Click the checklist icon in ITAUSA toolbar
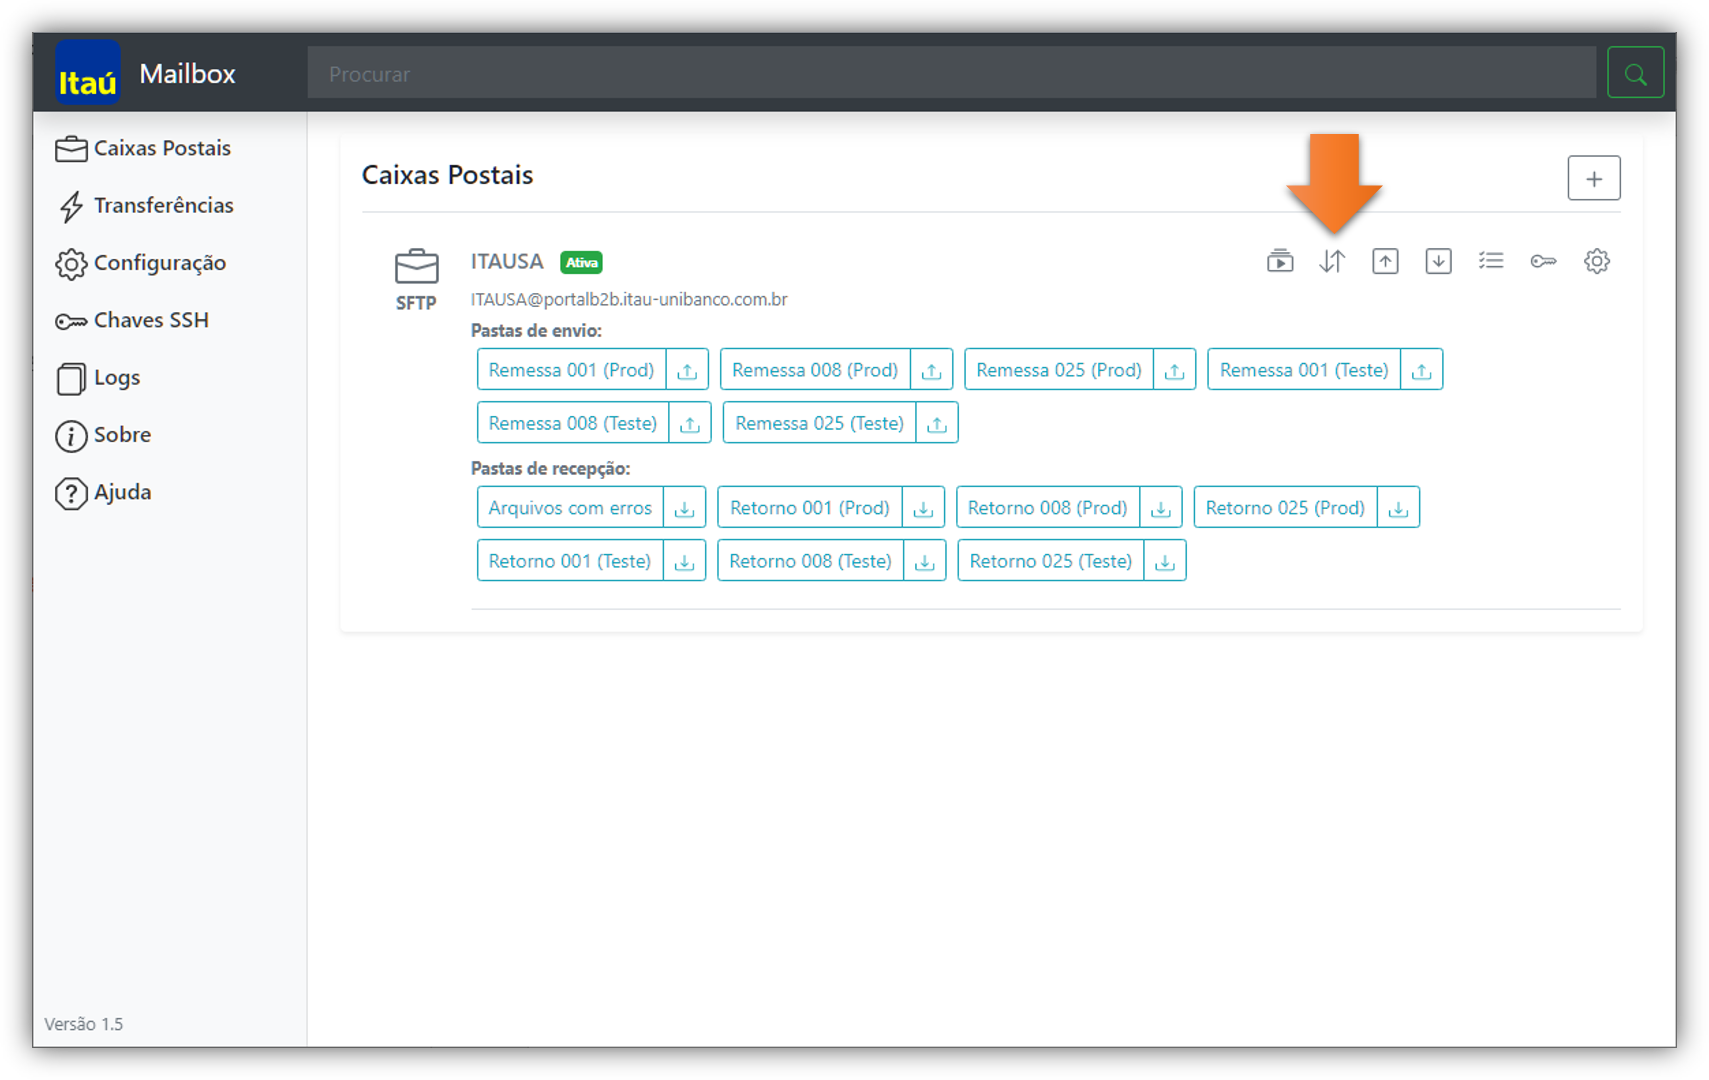This screenshot has width=1709, height=1080. pyautogui.click(x=1491, y=262)
